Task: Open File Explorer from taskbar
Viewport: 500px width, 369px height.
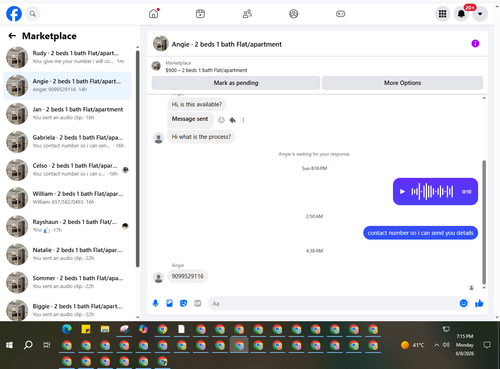Action: [105, 329]
